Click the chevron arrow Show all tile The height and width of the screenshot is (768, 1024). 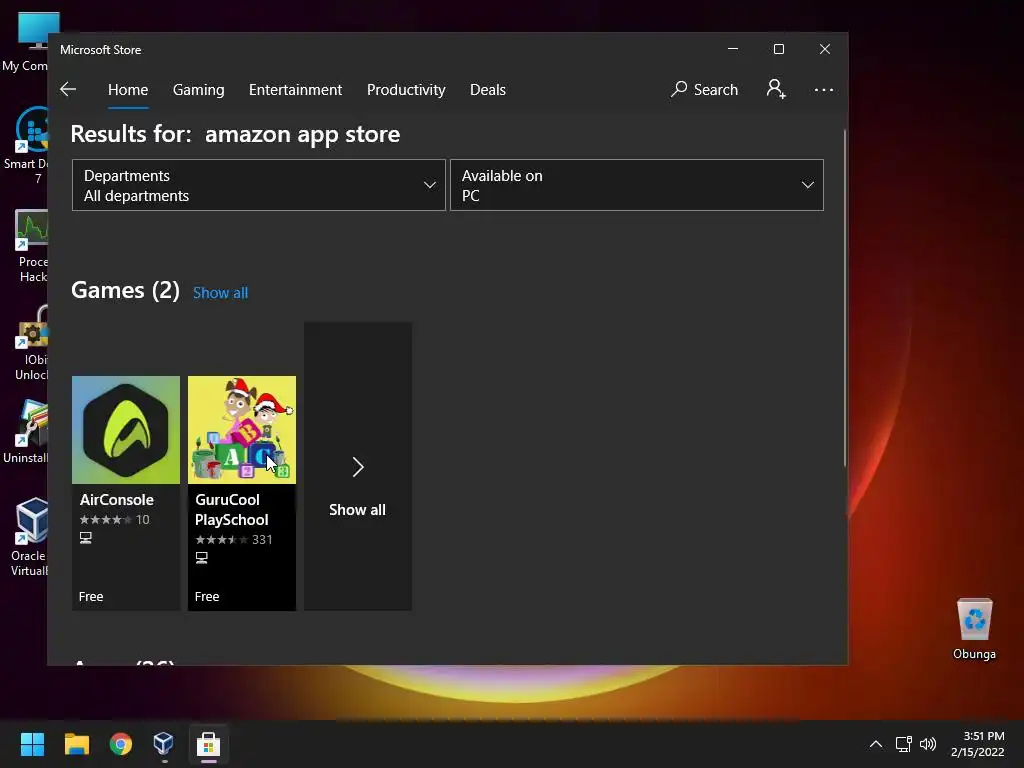coord(358,466)
